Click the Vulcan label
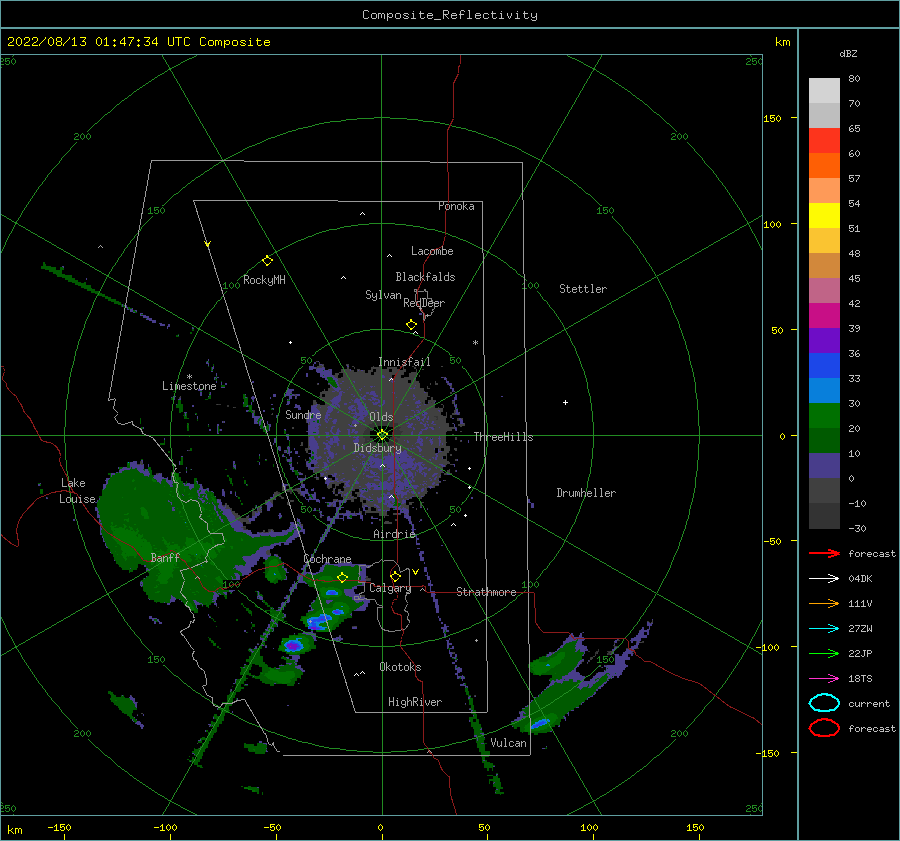The image size is (900, 841). (x=508, y=743)
